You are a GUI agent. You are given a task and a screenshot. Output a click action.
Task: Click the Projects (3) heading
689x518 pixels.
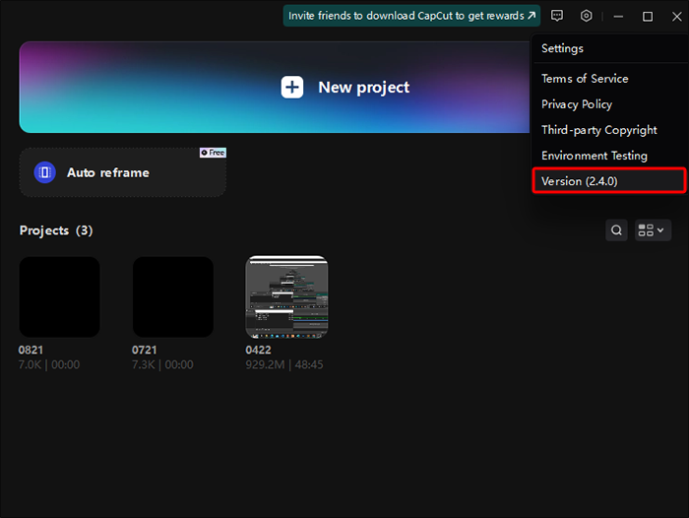(x=56, y=231)
